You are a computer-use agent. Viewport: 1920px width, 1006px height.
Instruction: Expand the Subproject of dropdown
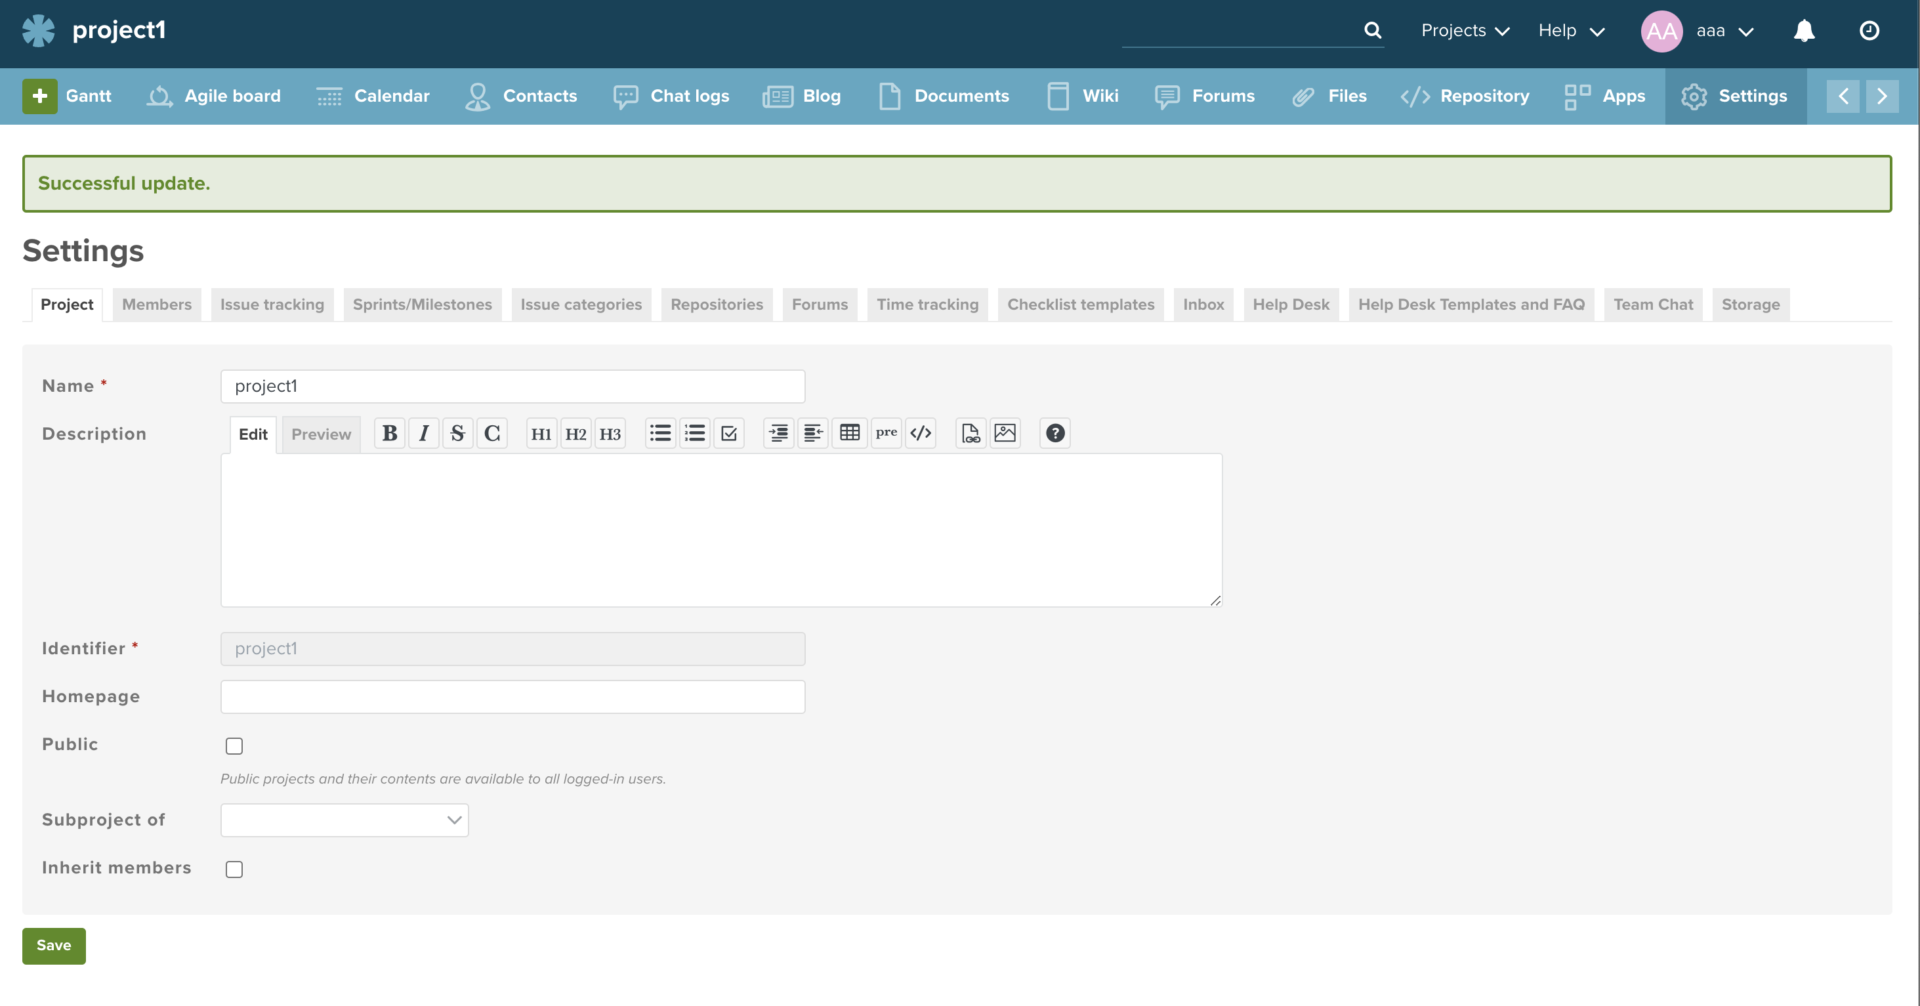(x=344, y=820)
